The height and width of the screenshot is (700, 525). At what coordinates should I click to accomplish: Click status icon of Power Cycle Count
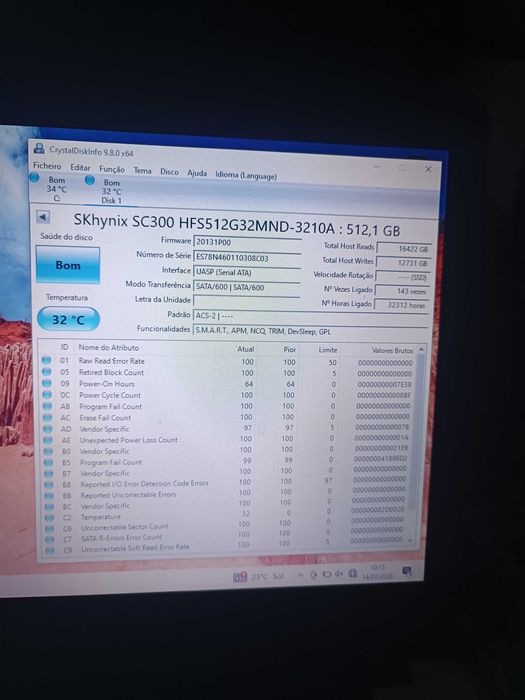(47, 395)
